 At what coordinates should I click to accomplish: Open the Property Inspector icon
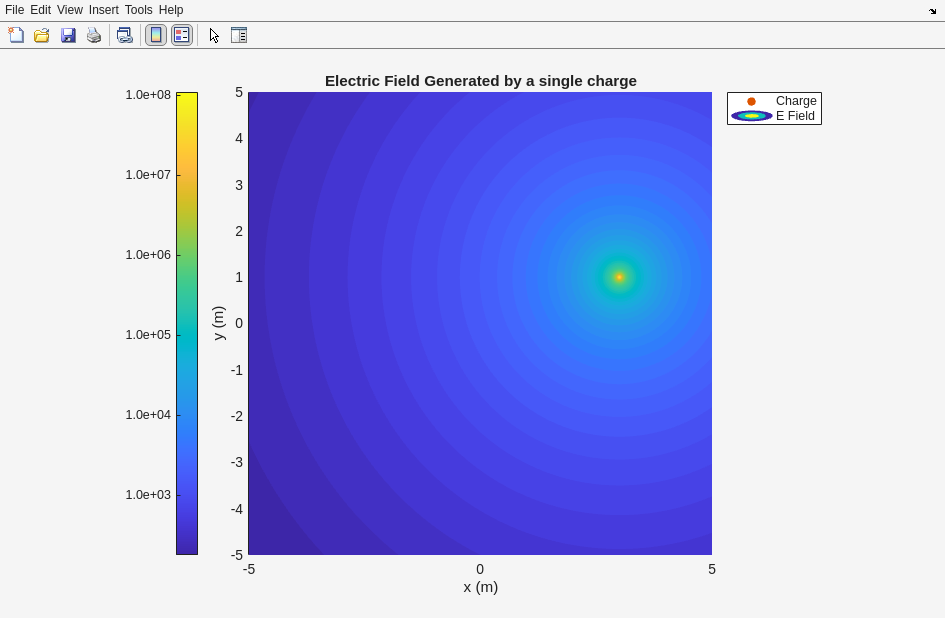coord(239,35)
